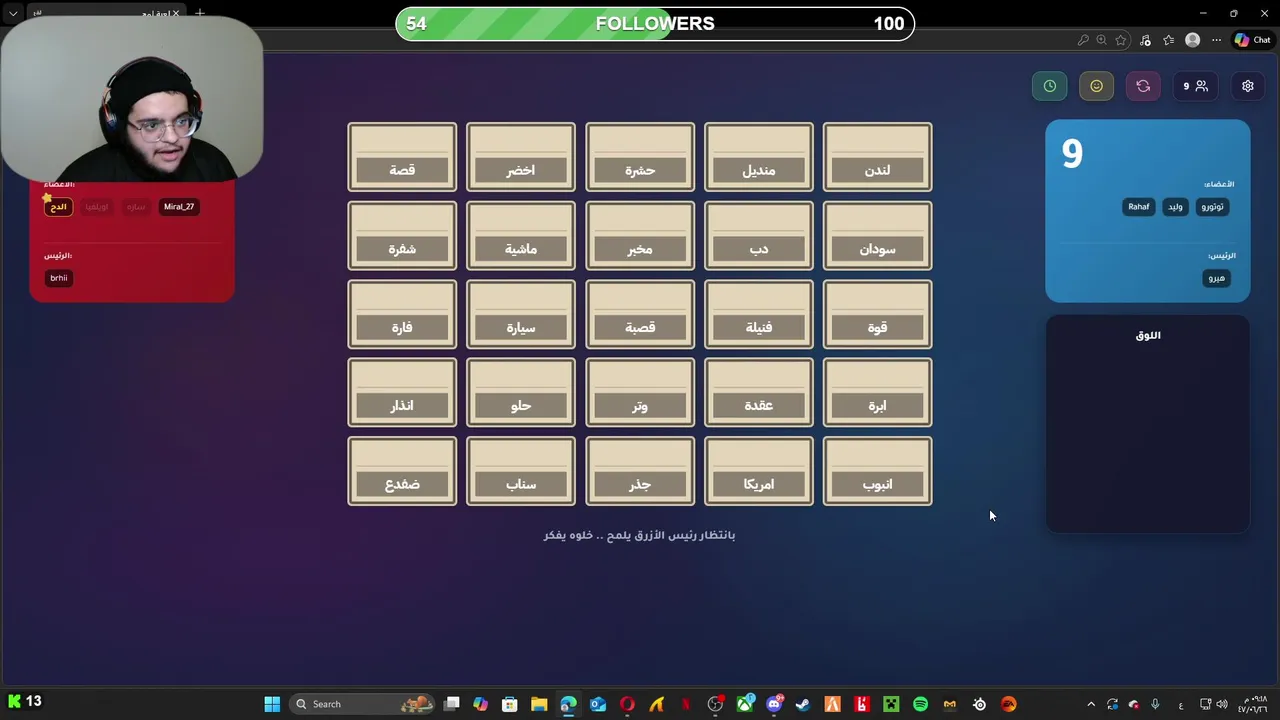
Task: Open the EA app from taskbar
Action: tap(1008, 704)
